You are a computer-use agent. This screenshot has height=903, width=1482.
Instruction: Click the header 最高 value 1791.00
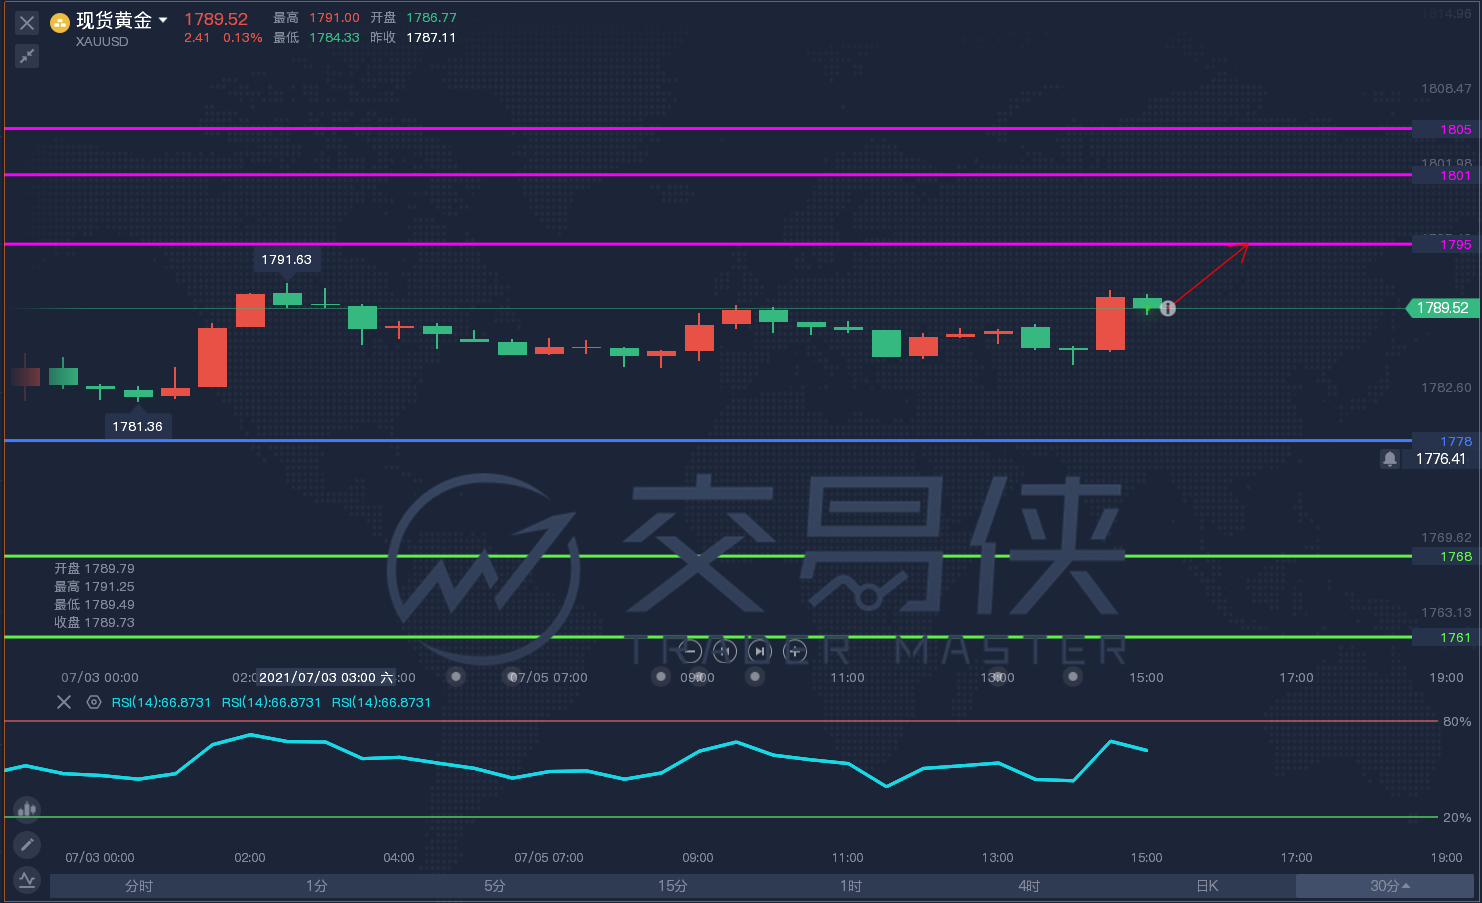[334, 18]
